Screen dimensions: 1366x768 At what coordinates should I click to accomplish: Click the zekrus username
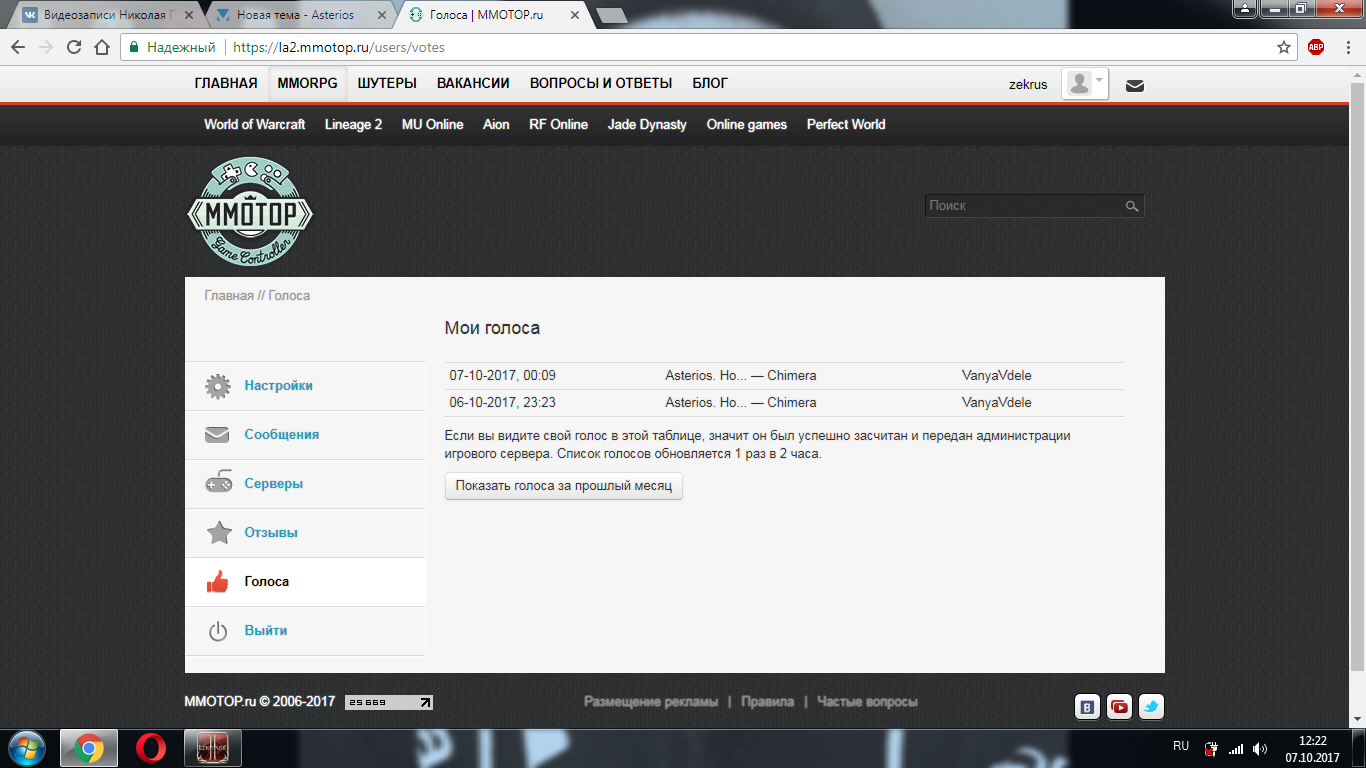(x=1028, y=85)
